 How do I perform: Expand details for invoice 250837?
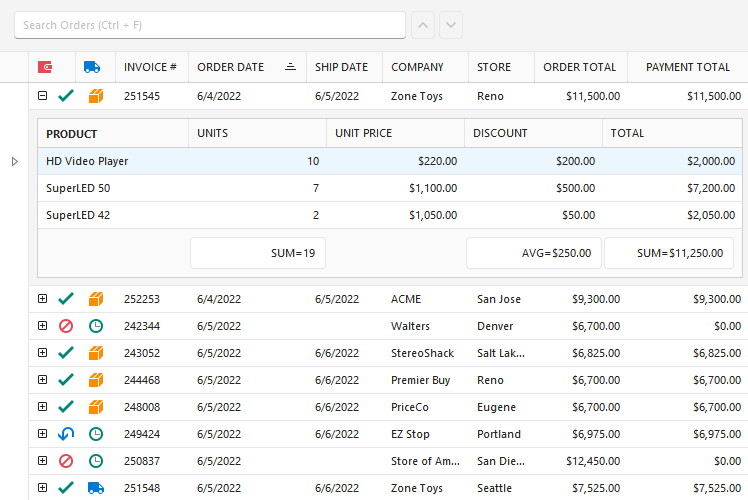(42, 460)
